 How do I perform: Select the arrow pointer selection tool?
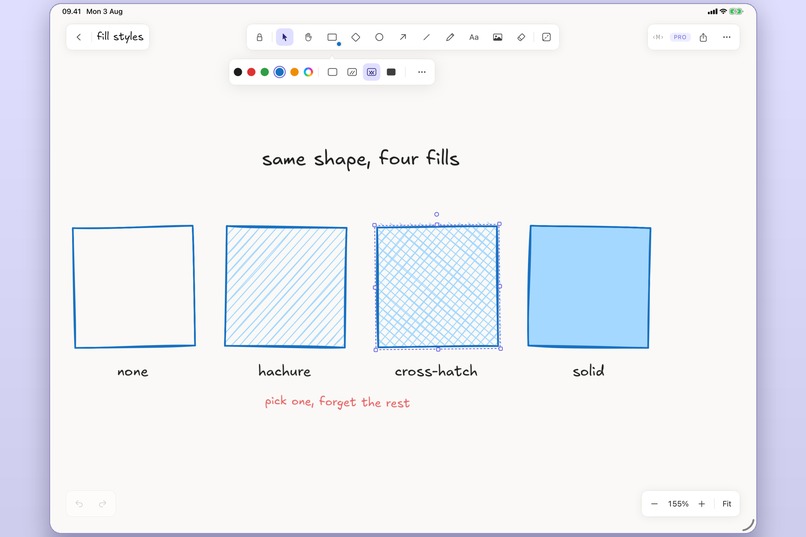click(284, 37)
